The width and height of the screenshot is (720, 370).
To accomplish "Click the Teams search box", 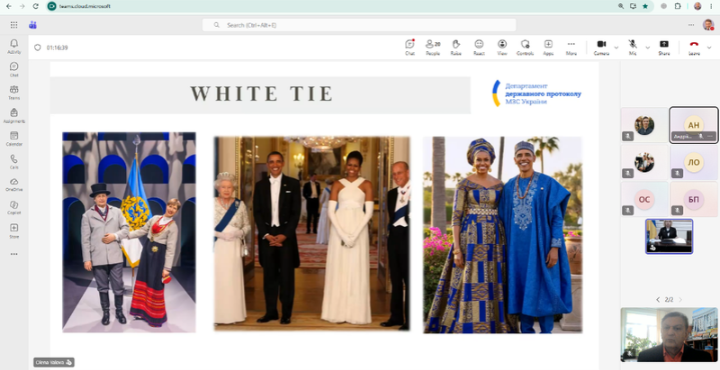I will coord(359,25).
